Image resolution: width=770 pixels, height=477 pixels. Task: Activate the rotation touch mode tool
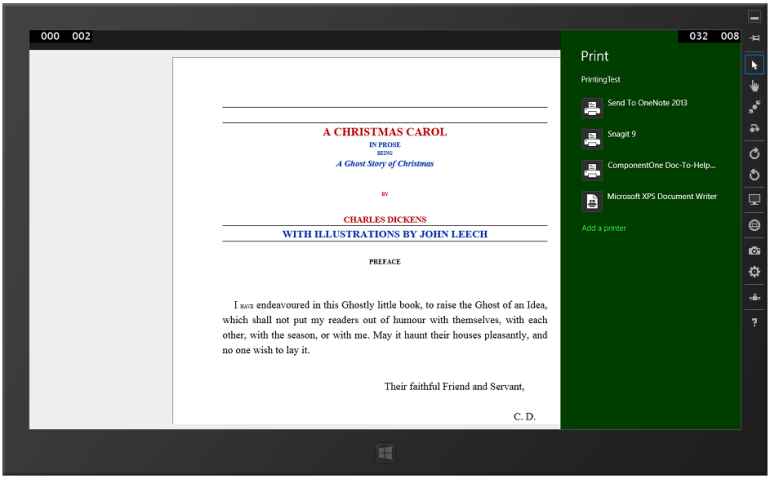754,128
